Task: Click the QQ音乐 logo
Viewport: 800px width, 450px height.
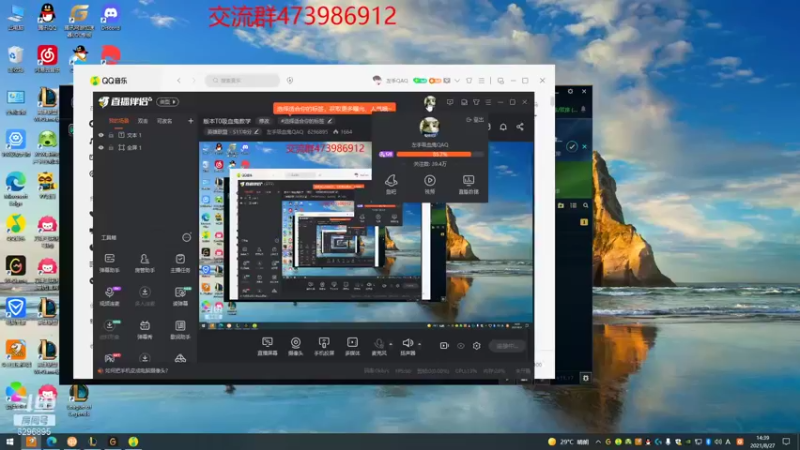Action: point(109,81)
